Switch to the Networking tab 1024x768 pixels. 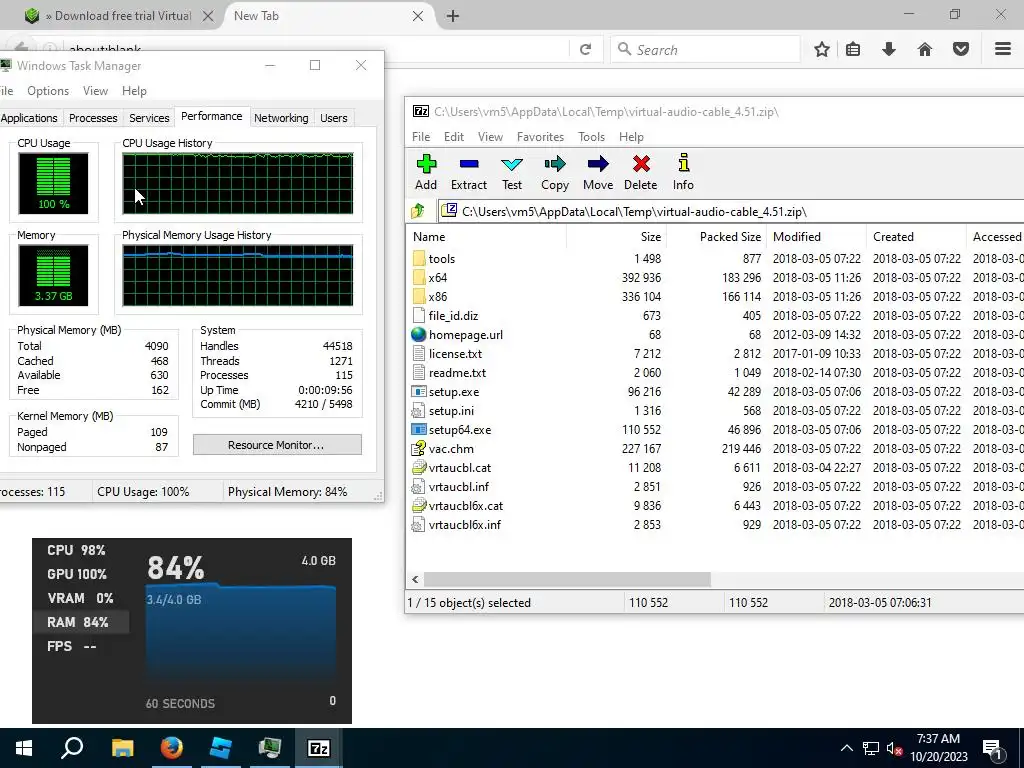tap(281, 118)
